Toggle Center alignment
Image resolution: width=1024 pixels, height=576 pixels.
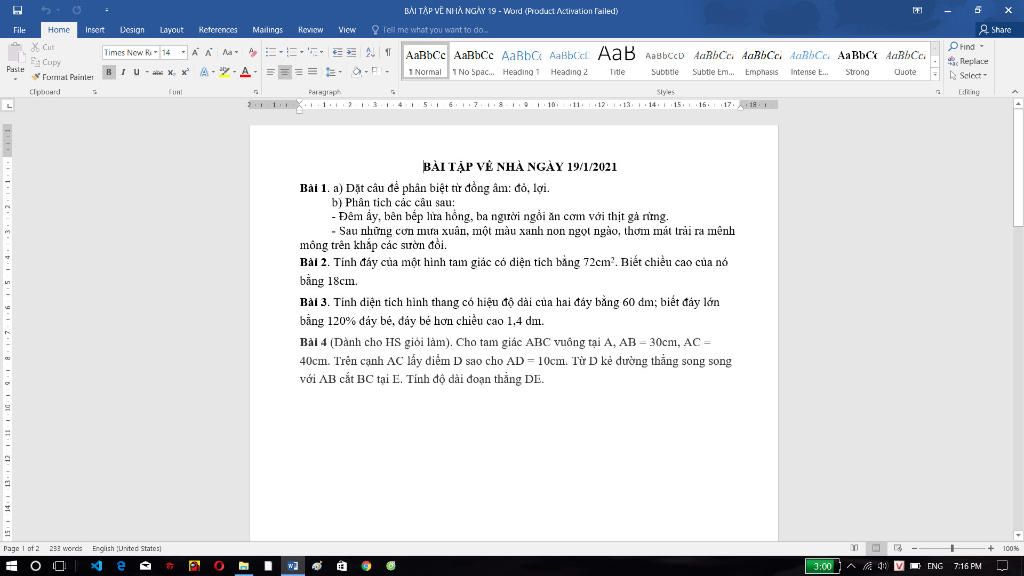point(284,72)
